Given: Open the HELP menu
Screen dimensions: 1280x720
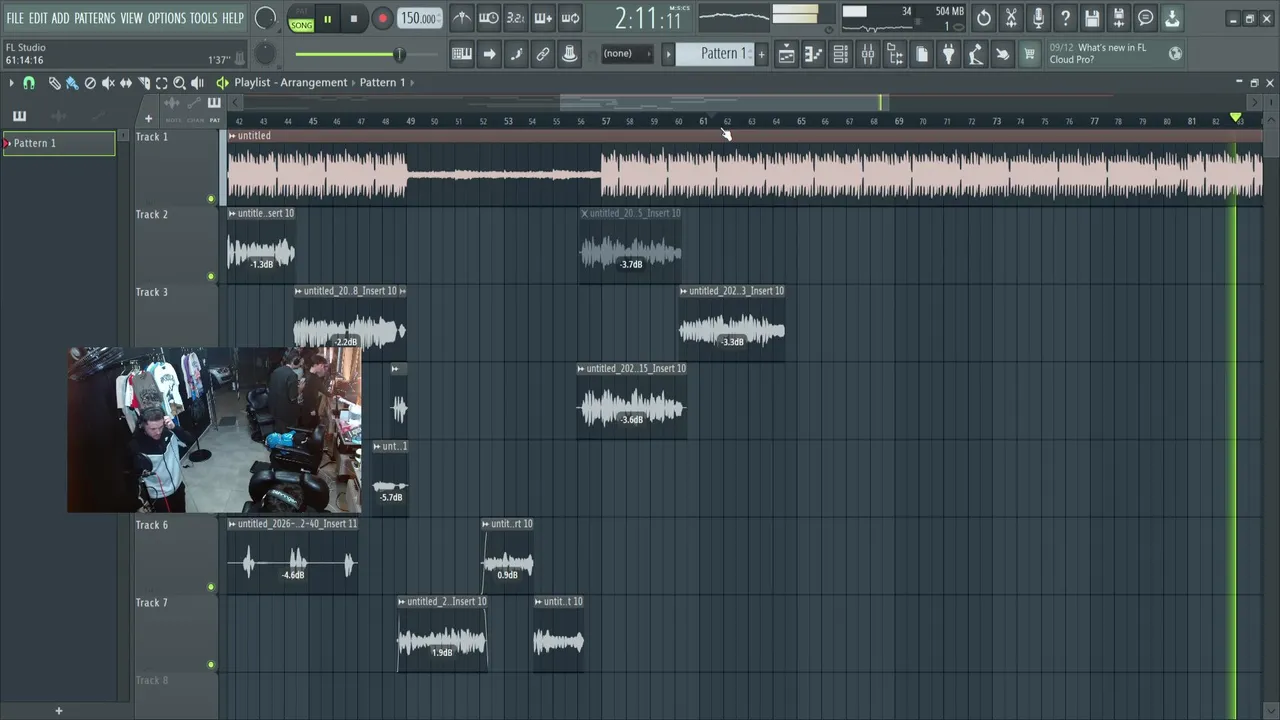Looking at the screenshot, I should coord(233,18).
